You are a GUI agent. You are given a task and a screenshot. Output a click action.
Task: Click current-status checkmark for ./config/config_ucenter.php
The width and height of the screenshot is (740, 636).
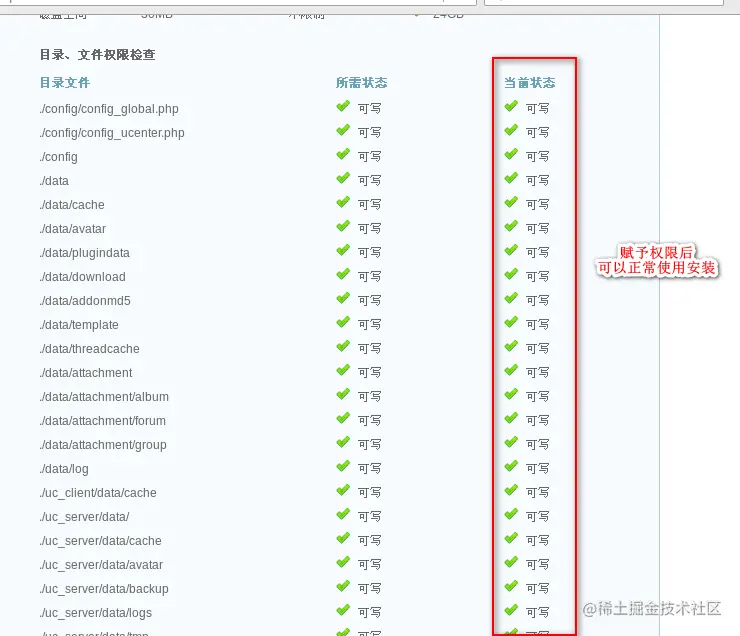point(511,130)
